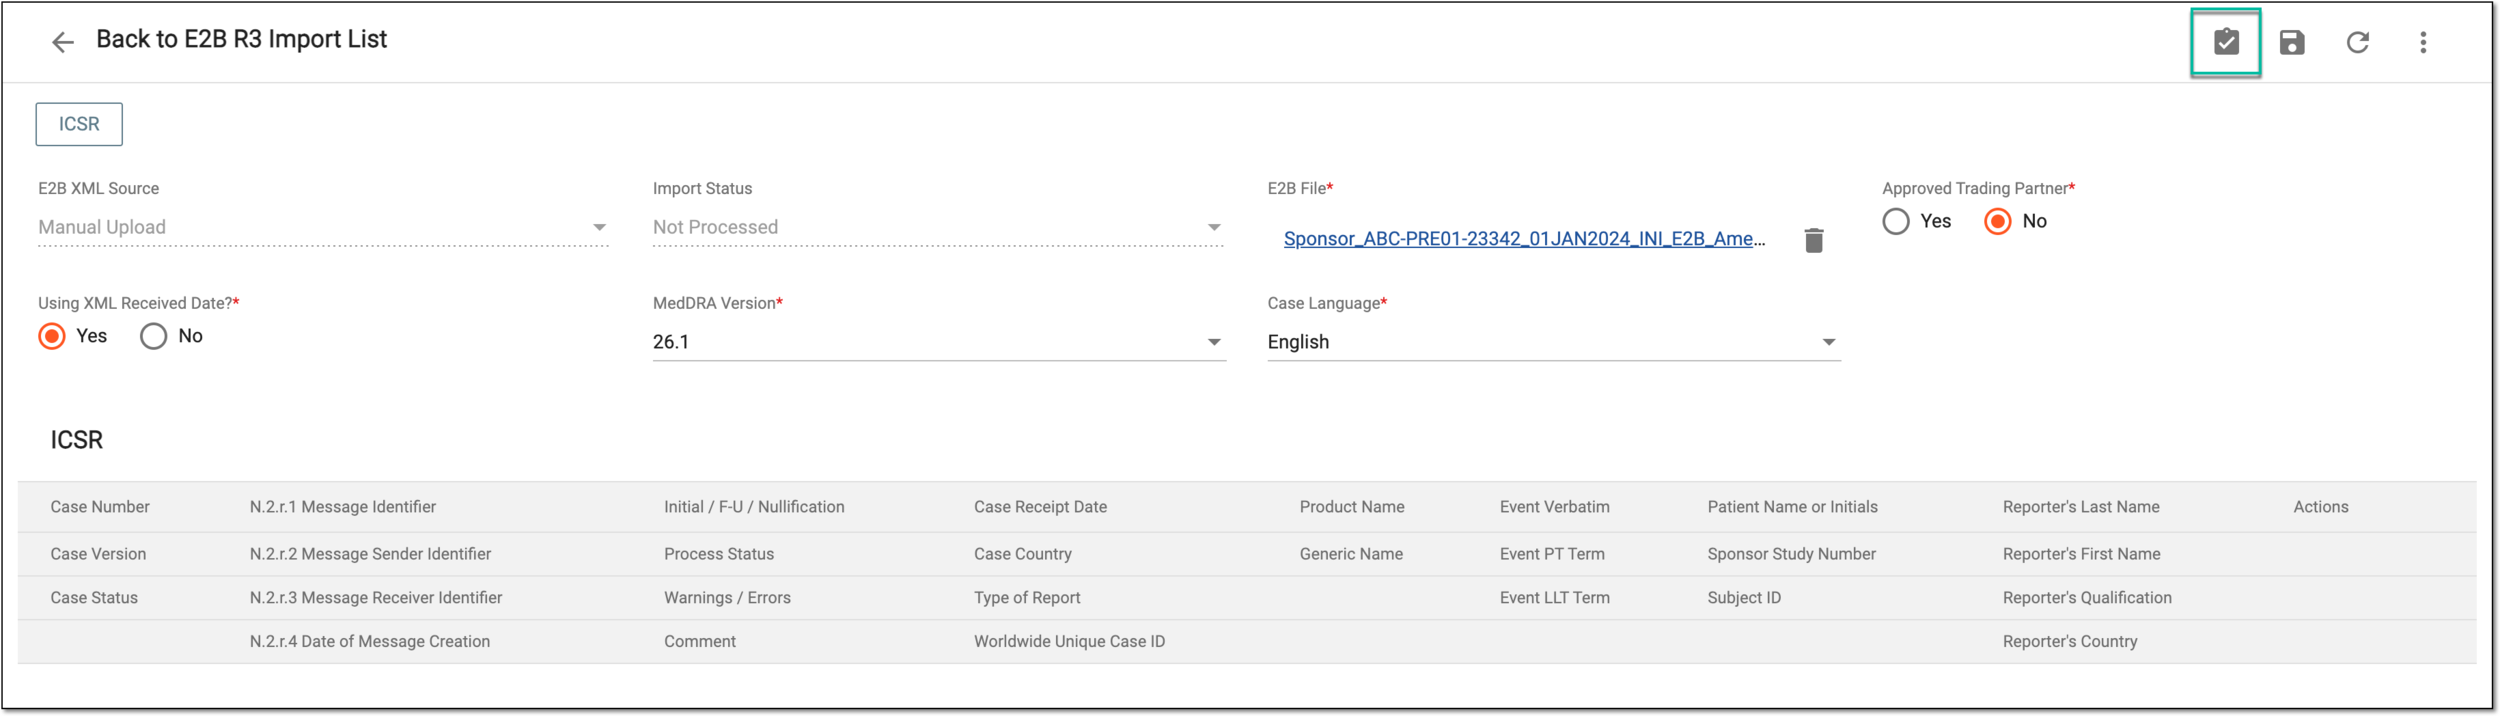Click the N.2.r.1 Message Identifier header
The image size is (2500, 716).
[343, 507]
